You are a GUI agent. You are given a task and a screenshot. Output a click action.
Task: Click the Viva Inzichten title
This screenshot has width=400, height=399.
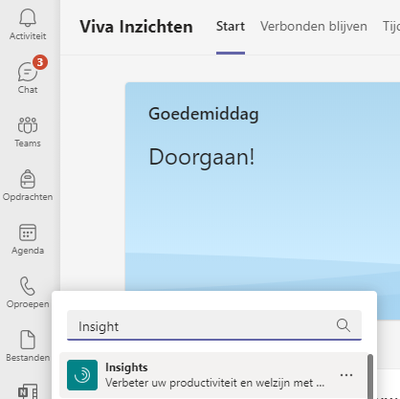tap(136, 27)
